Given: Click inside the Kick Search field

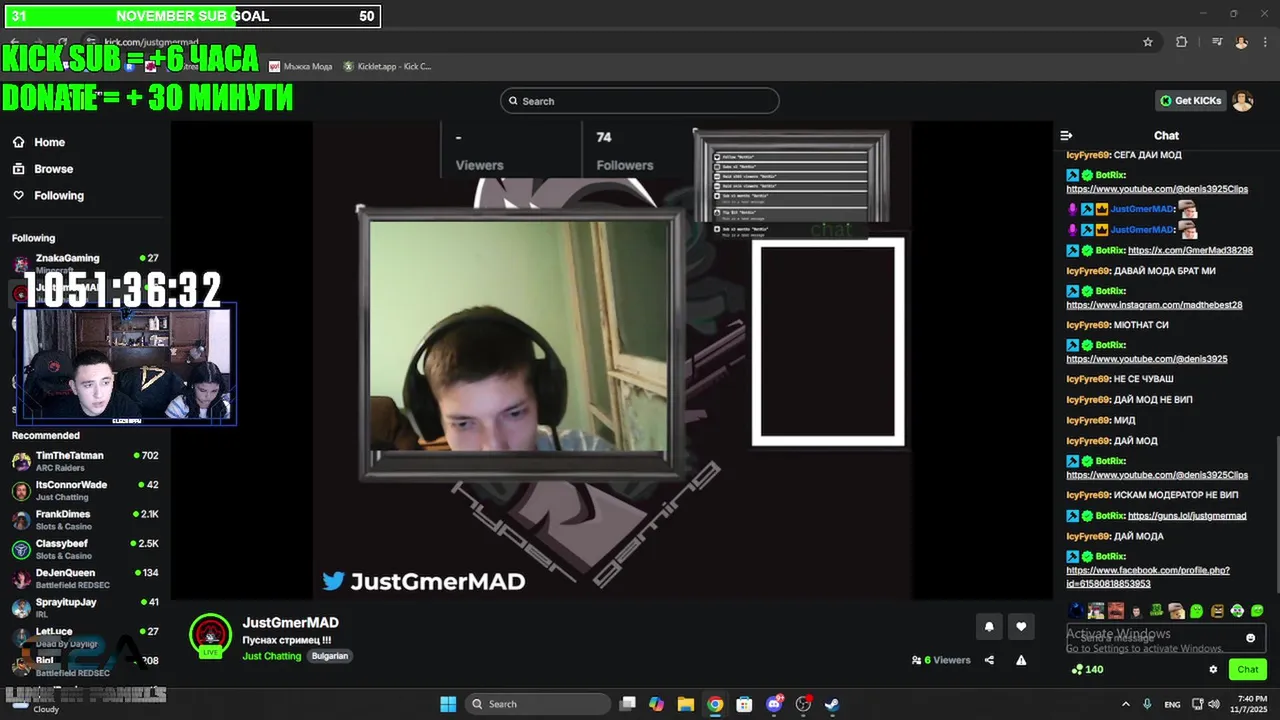Looking at the screenshot, I should point(640,101).
